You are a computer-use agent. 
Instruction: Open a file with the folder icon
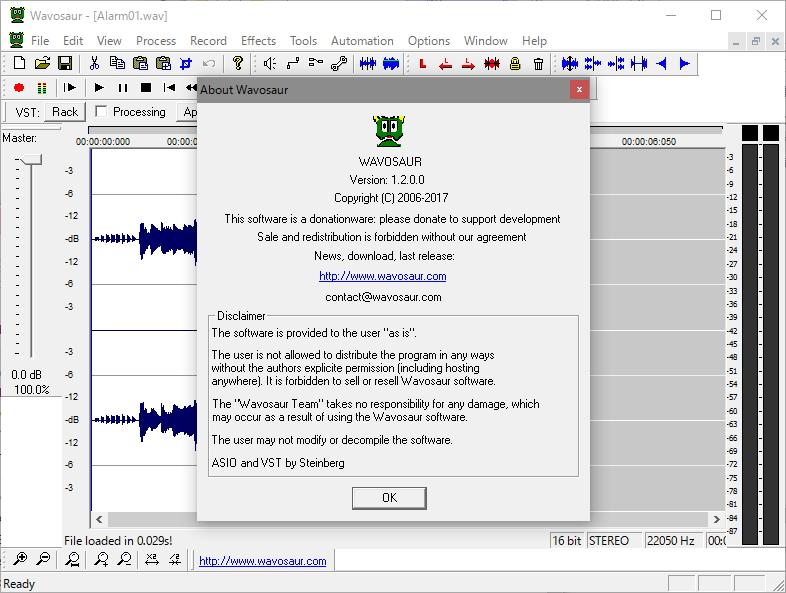coord(43,63)
